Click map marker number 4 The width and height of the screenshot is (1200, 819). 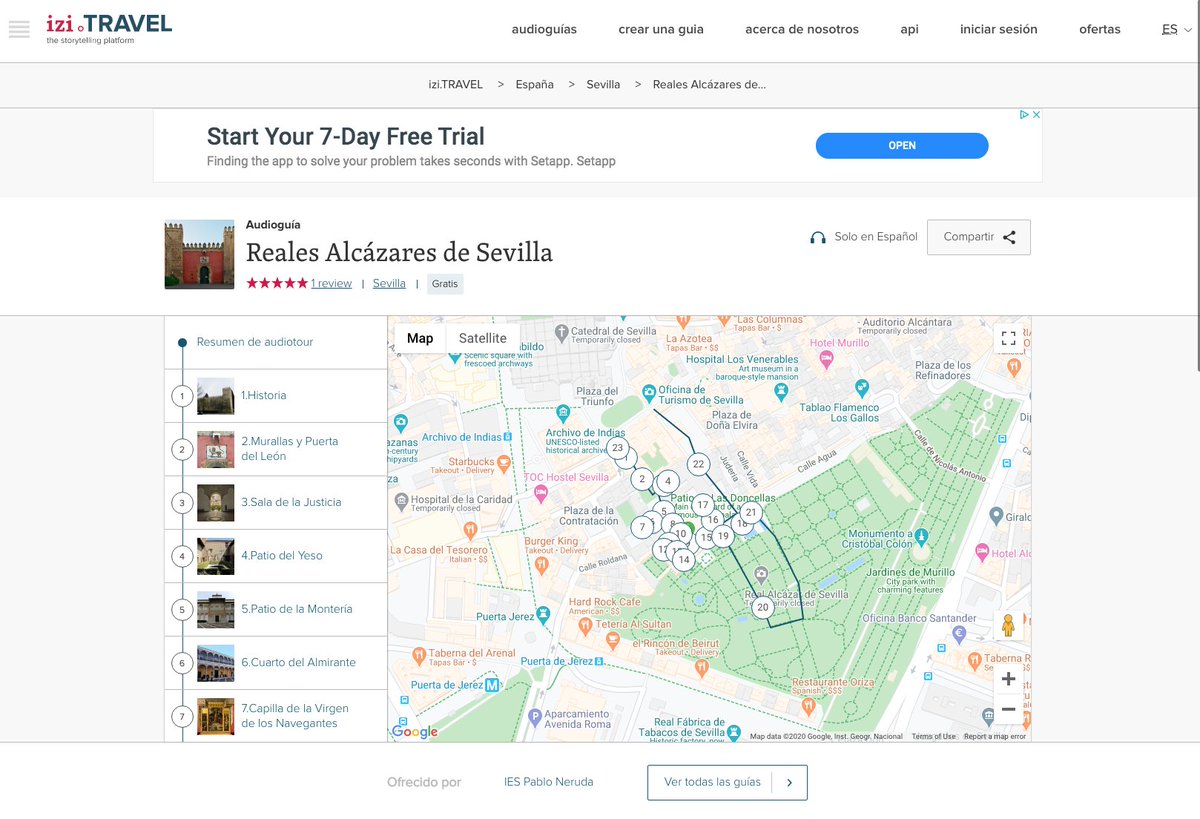pyautogui.click(x=668, y=481)
